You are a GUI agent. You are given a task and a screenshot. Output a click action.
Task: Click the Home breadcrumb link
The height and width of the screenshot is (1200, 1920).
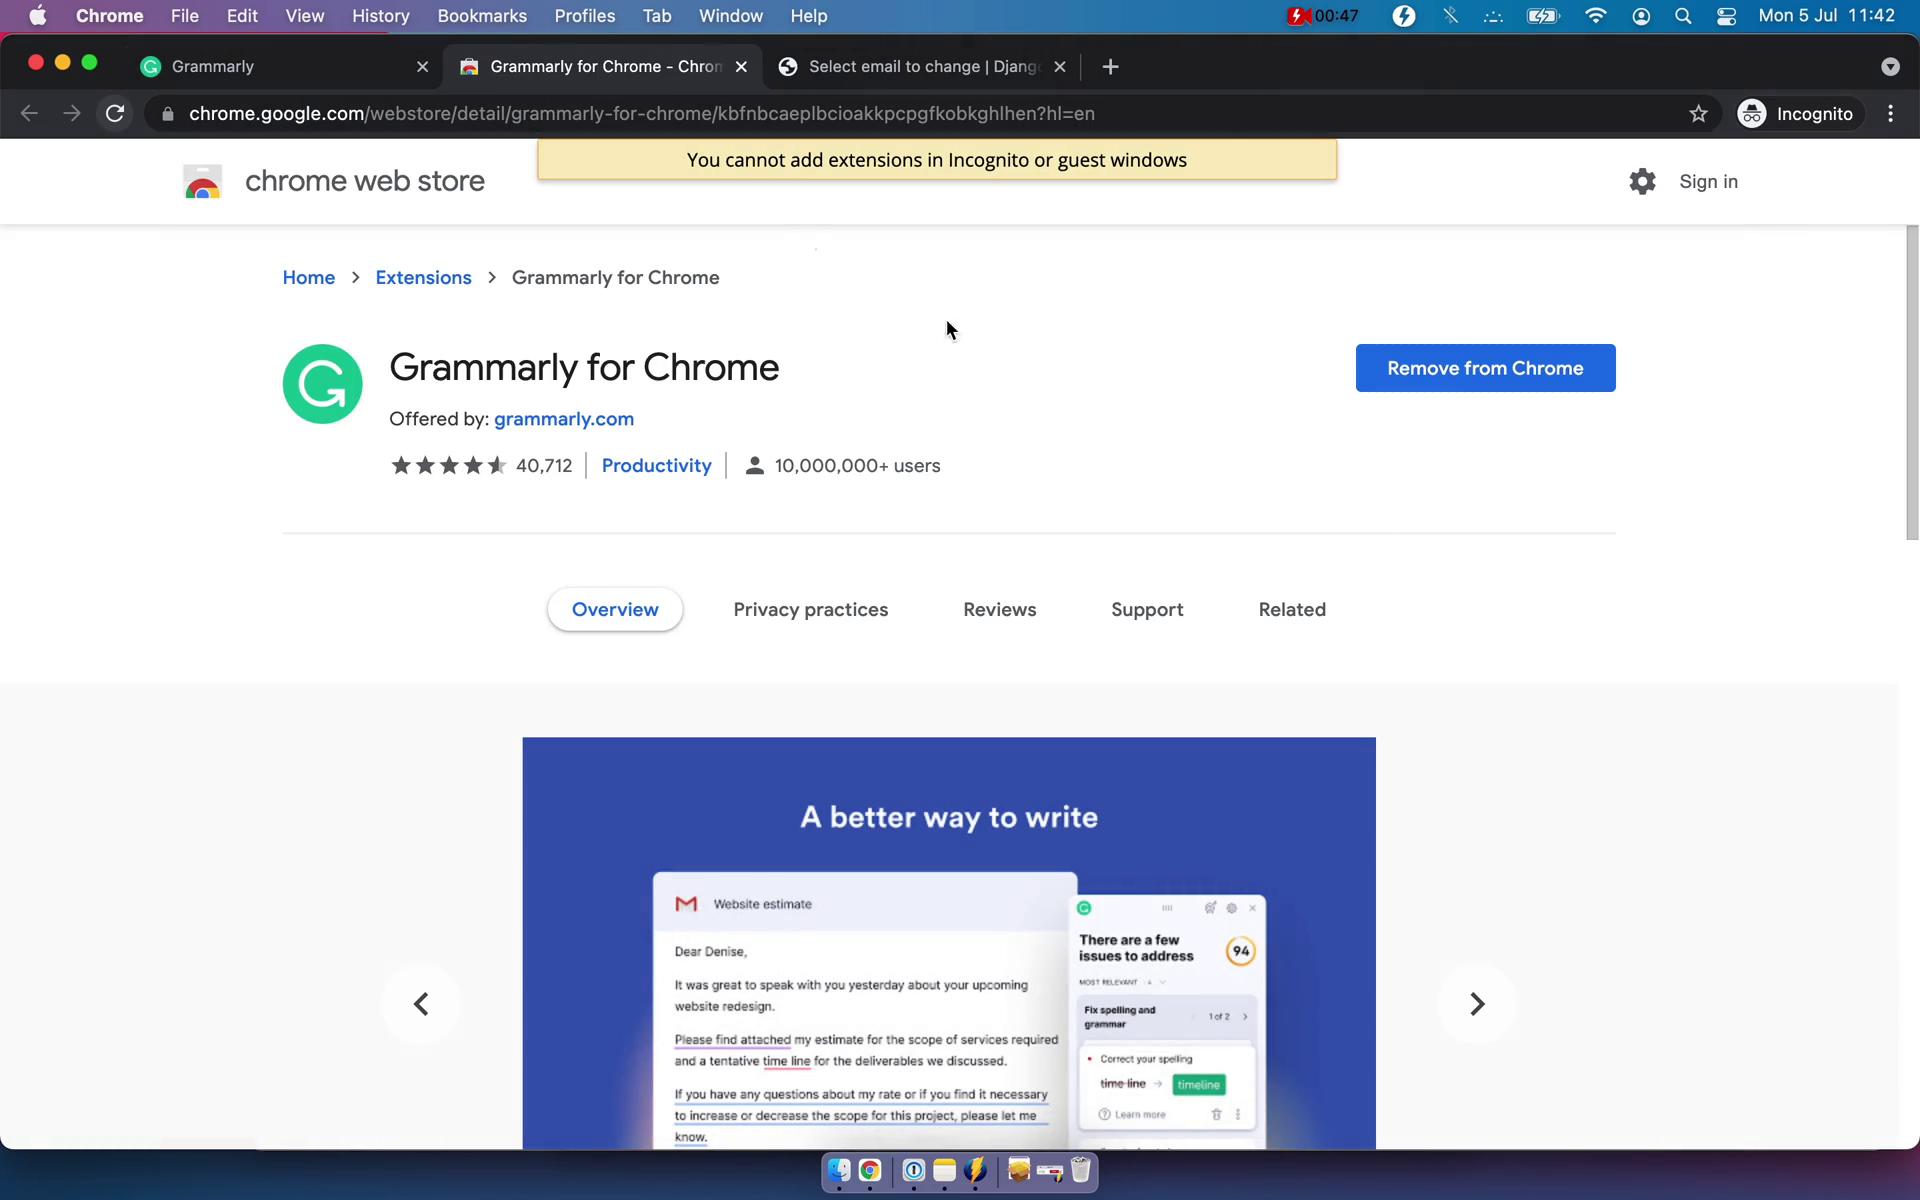coord(308,276)
